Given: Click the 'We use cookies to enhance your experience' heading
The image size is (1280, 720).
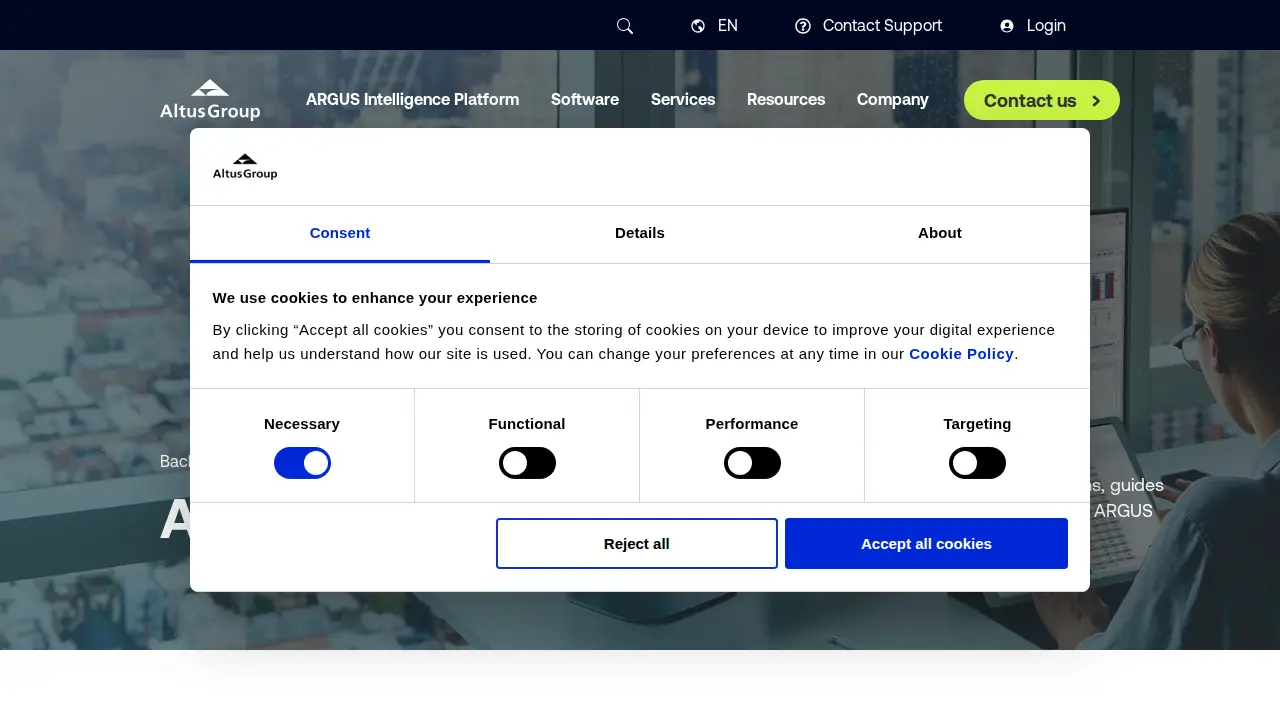Looking at the screenshot, I should [375, 298].
